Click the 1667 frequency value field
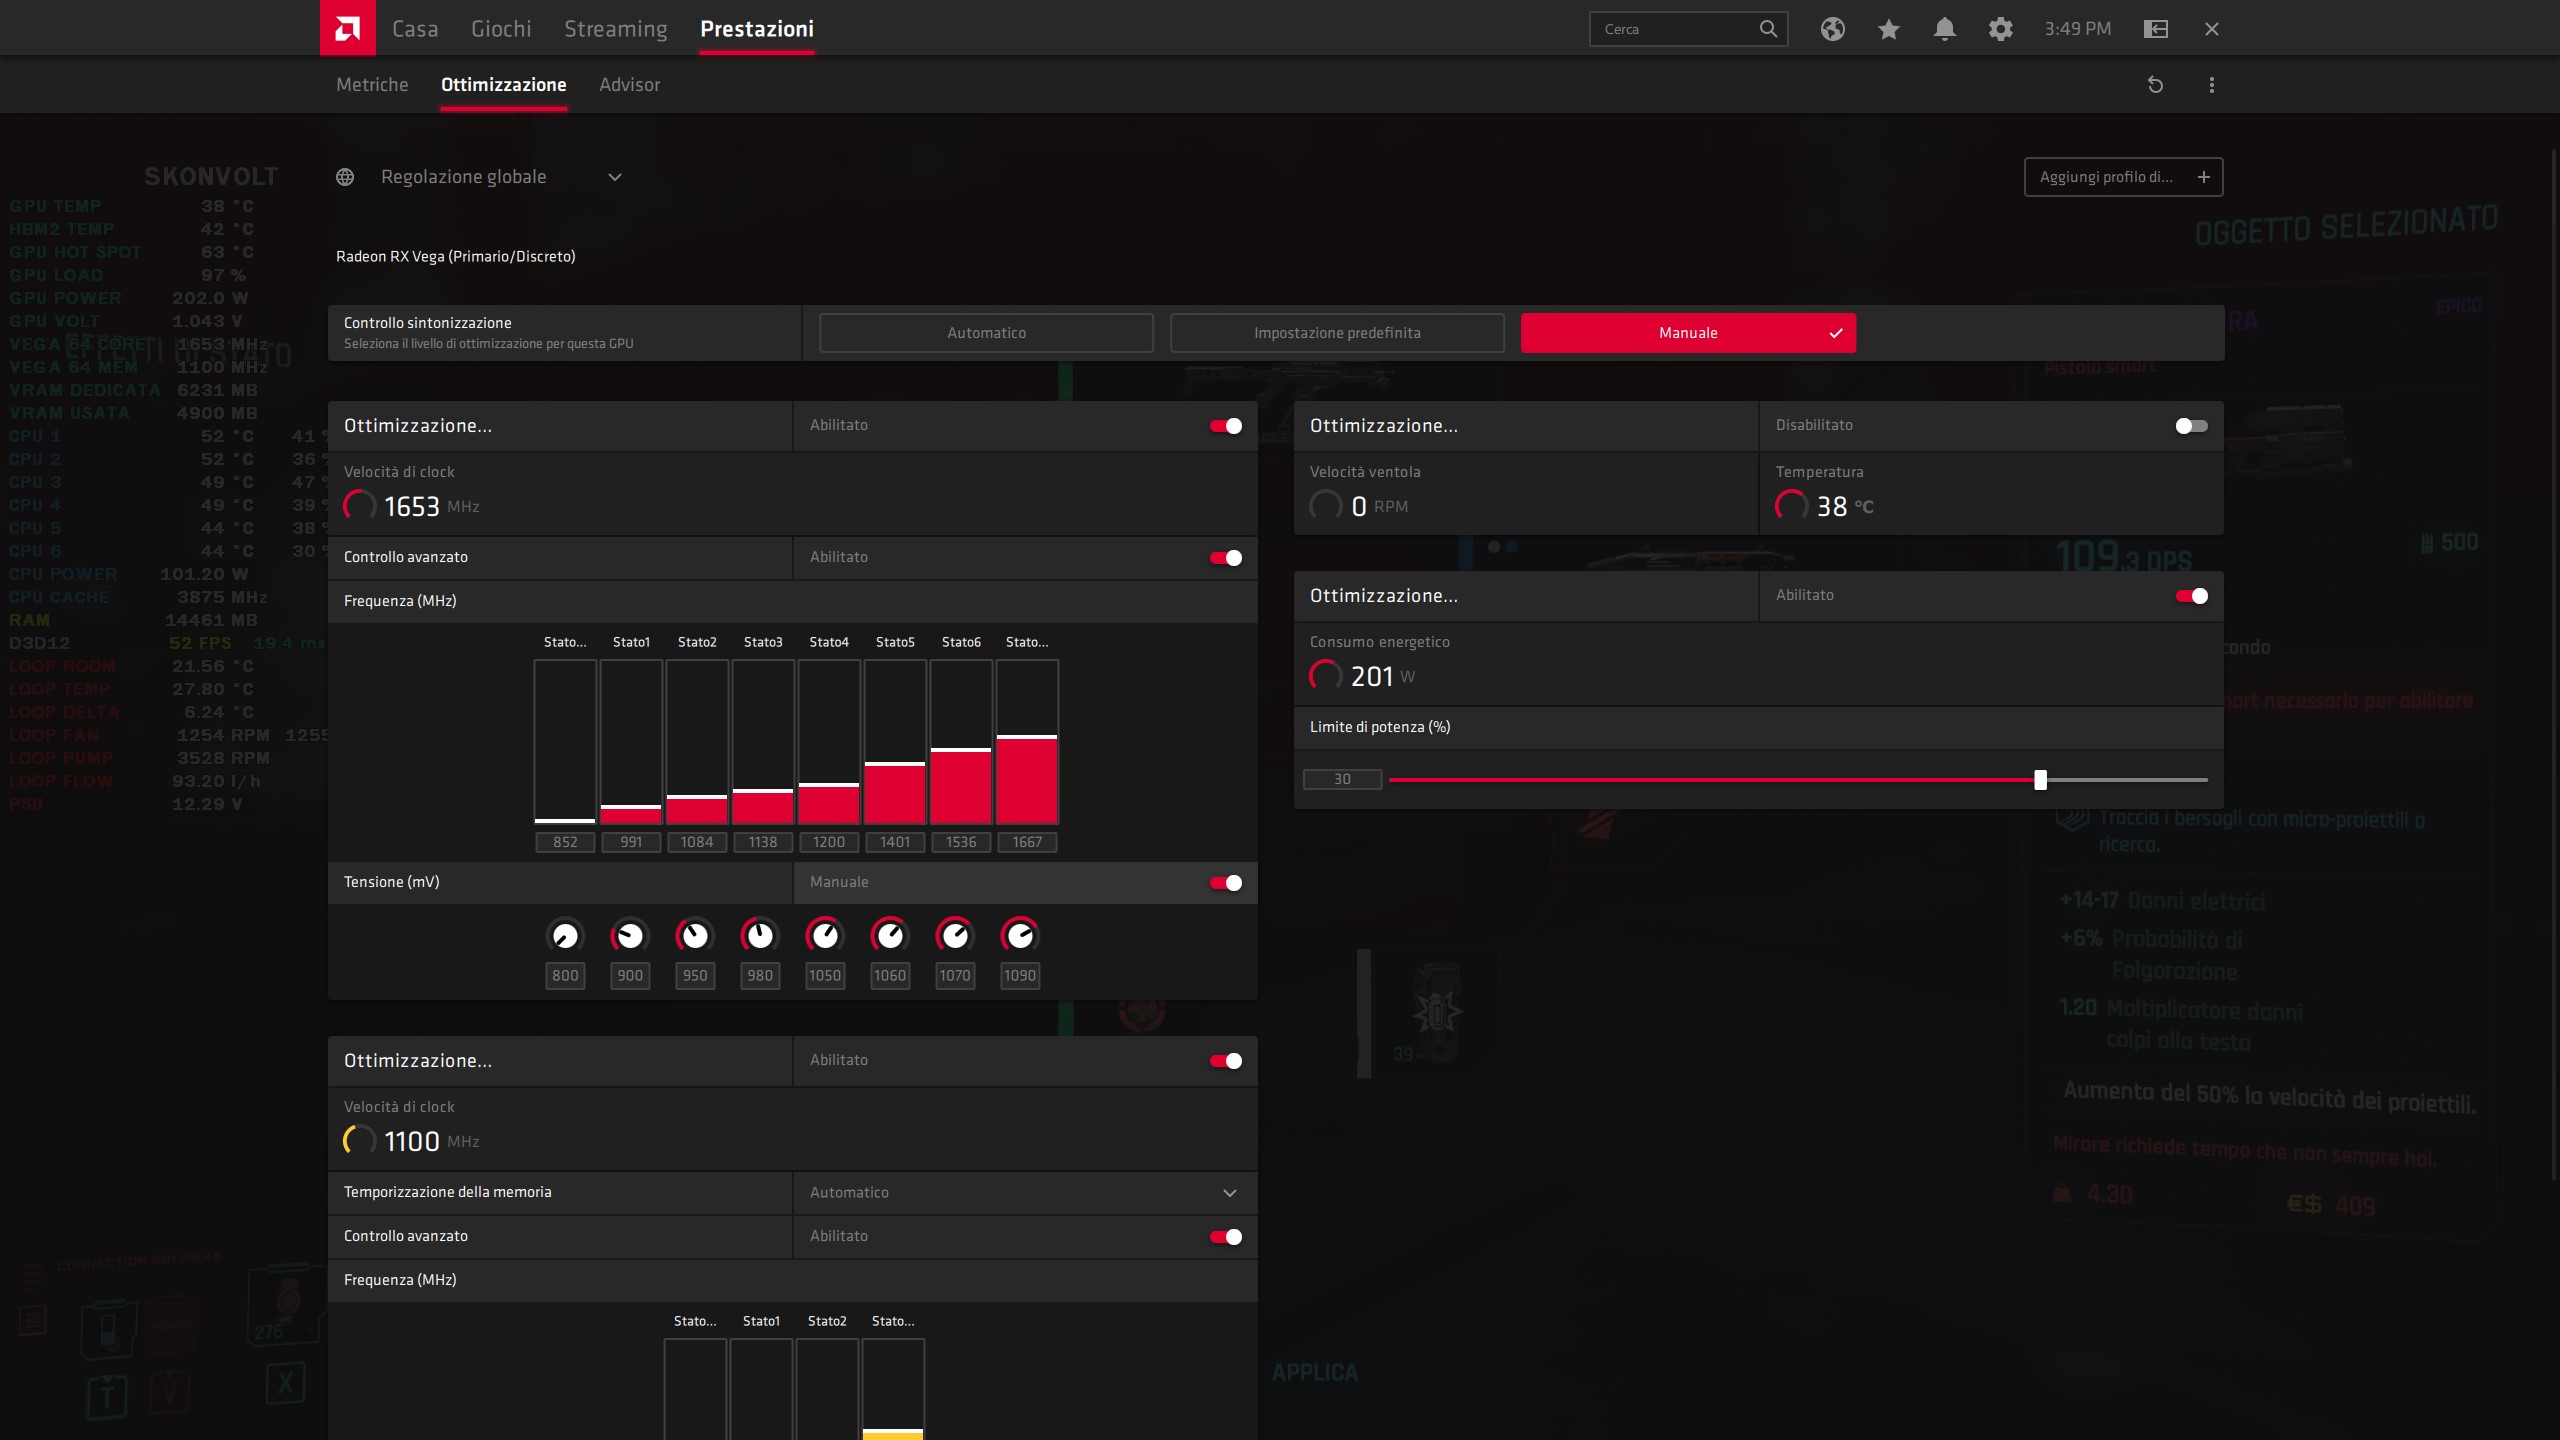Viewport: 2560px width, 1440px height. tap(1027, 842)
